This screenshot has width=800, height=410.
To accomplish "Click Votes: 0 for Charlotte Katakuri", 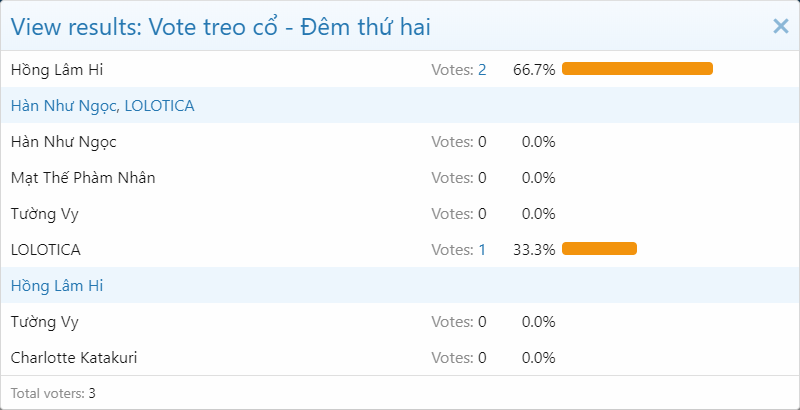I will (458, 358).
